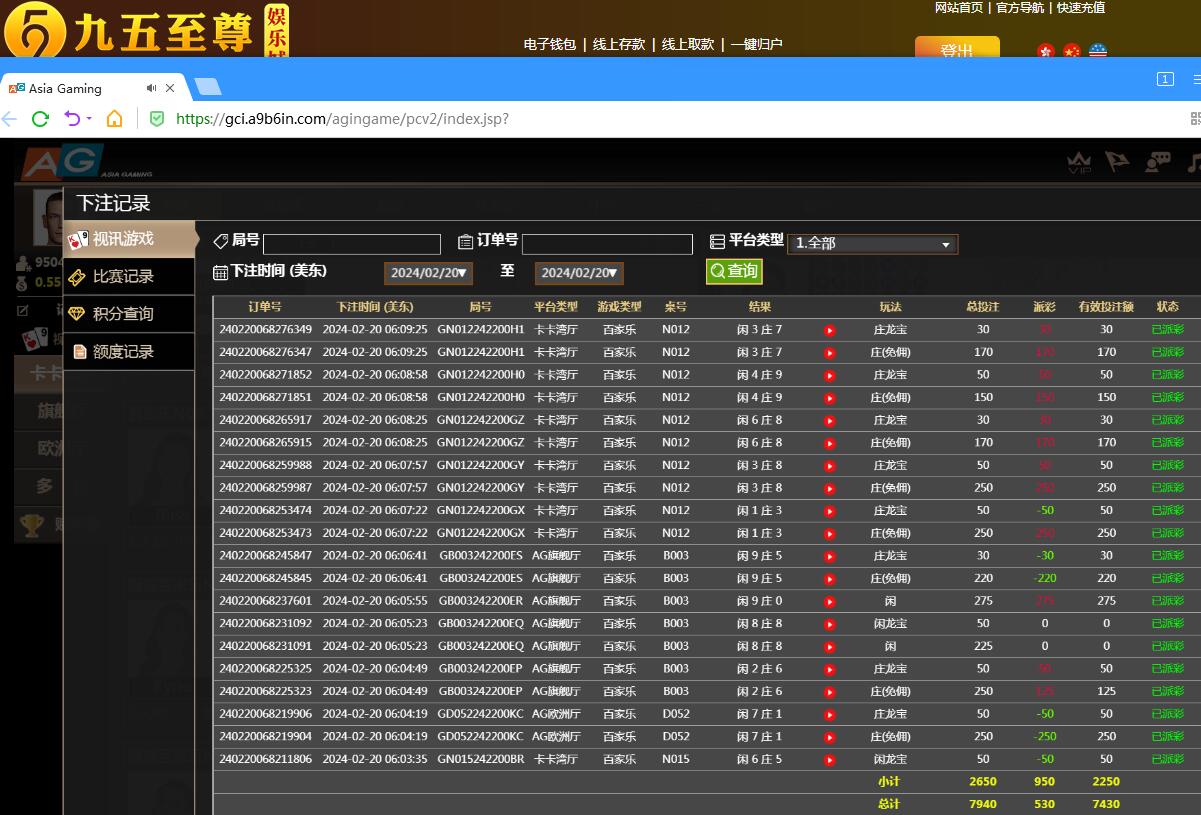Viewport: 1201px width, 815px height.
Task: Open a new browser tab
Action: click(x=208, y=87)
